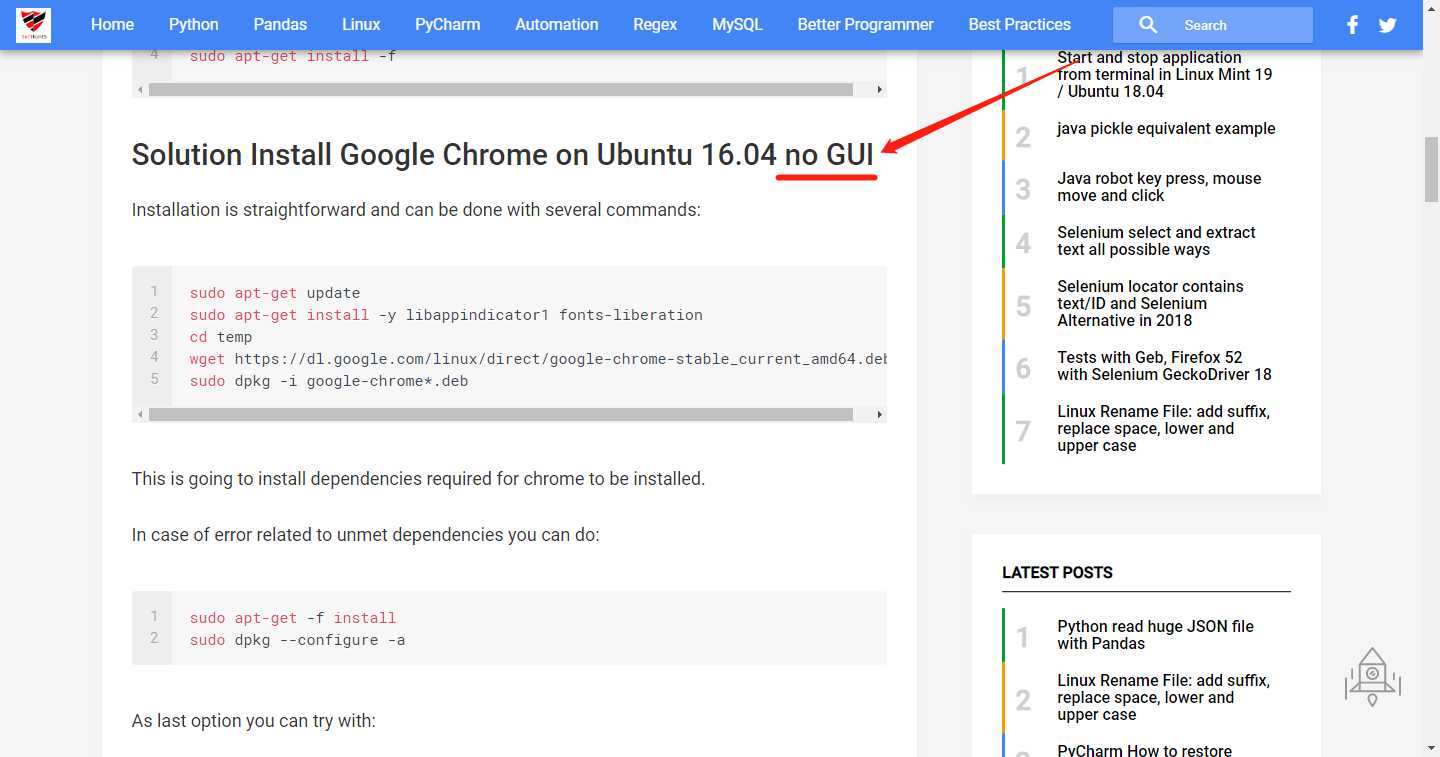
Task: Open popular post 'Linux Rename File: add suffix'
Action: click(1163, 428)
